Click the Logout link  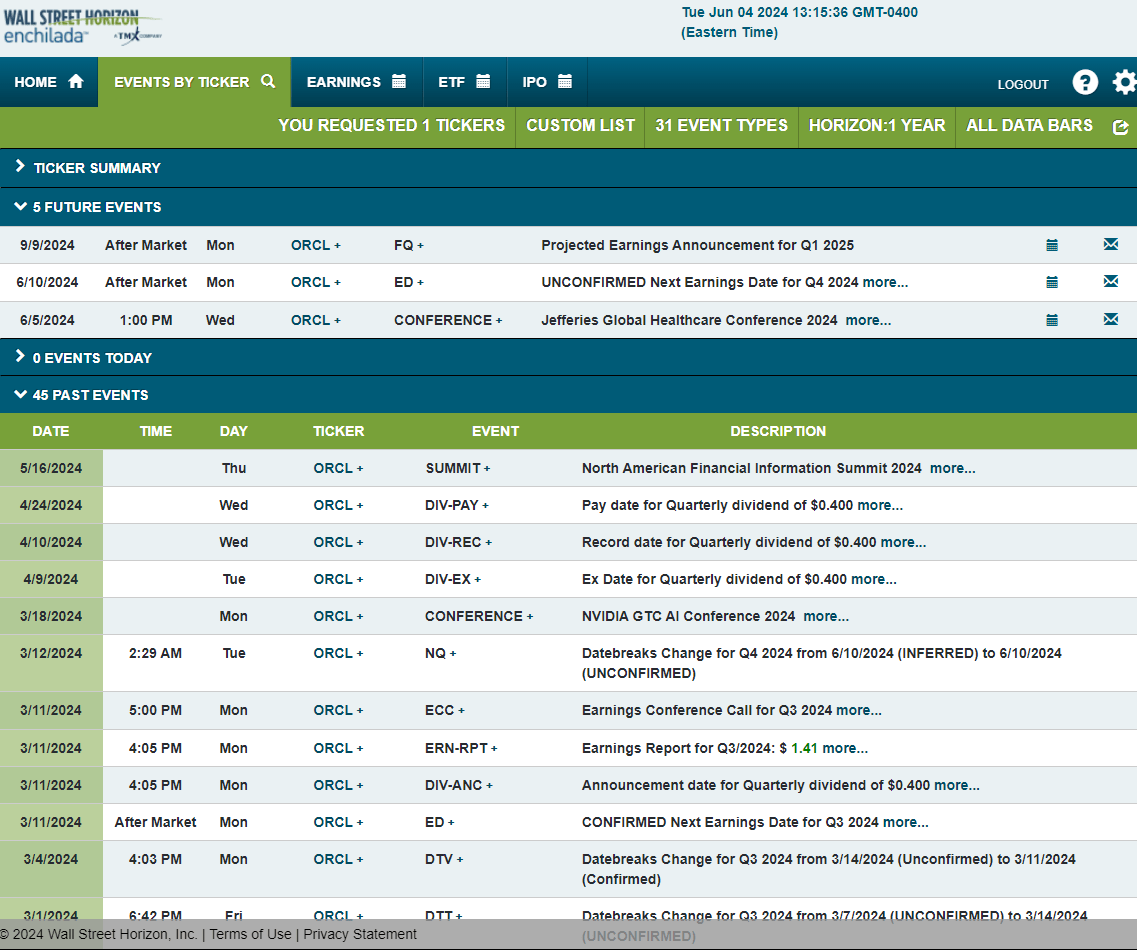coord(1022,84)
